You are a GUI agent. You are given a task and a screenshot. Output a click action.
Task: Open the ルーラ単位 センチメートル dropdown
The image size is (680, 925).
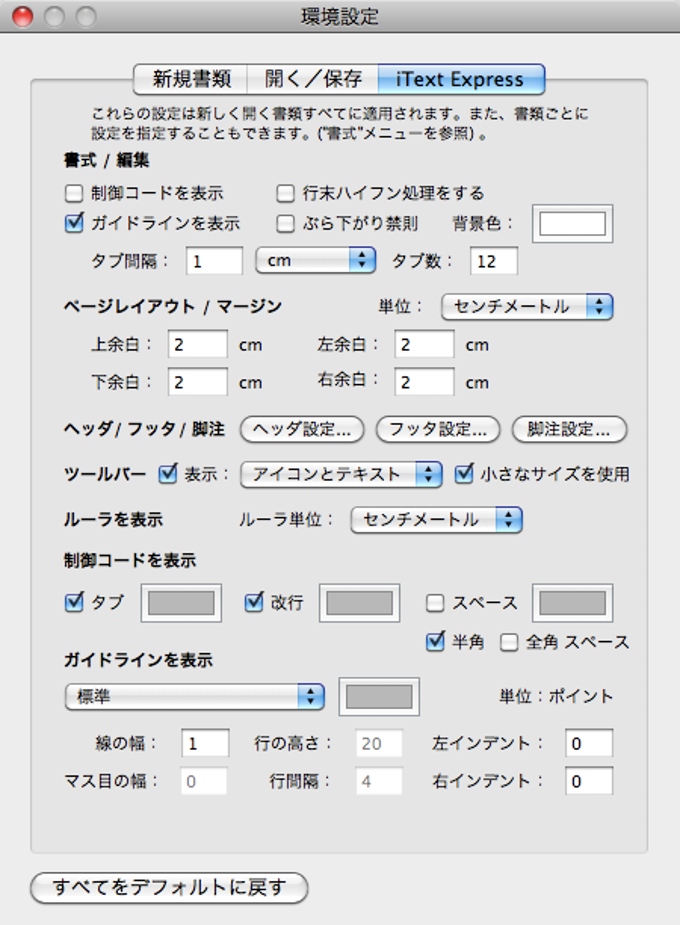[436, 520]
